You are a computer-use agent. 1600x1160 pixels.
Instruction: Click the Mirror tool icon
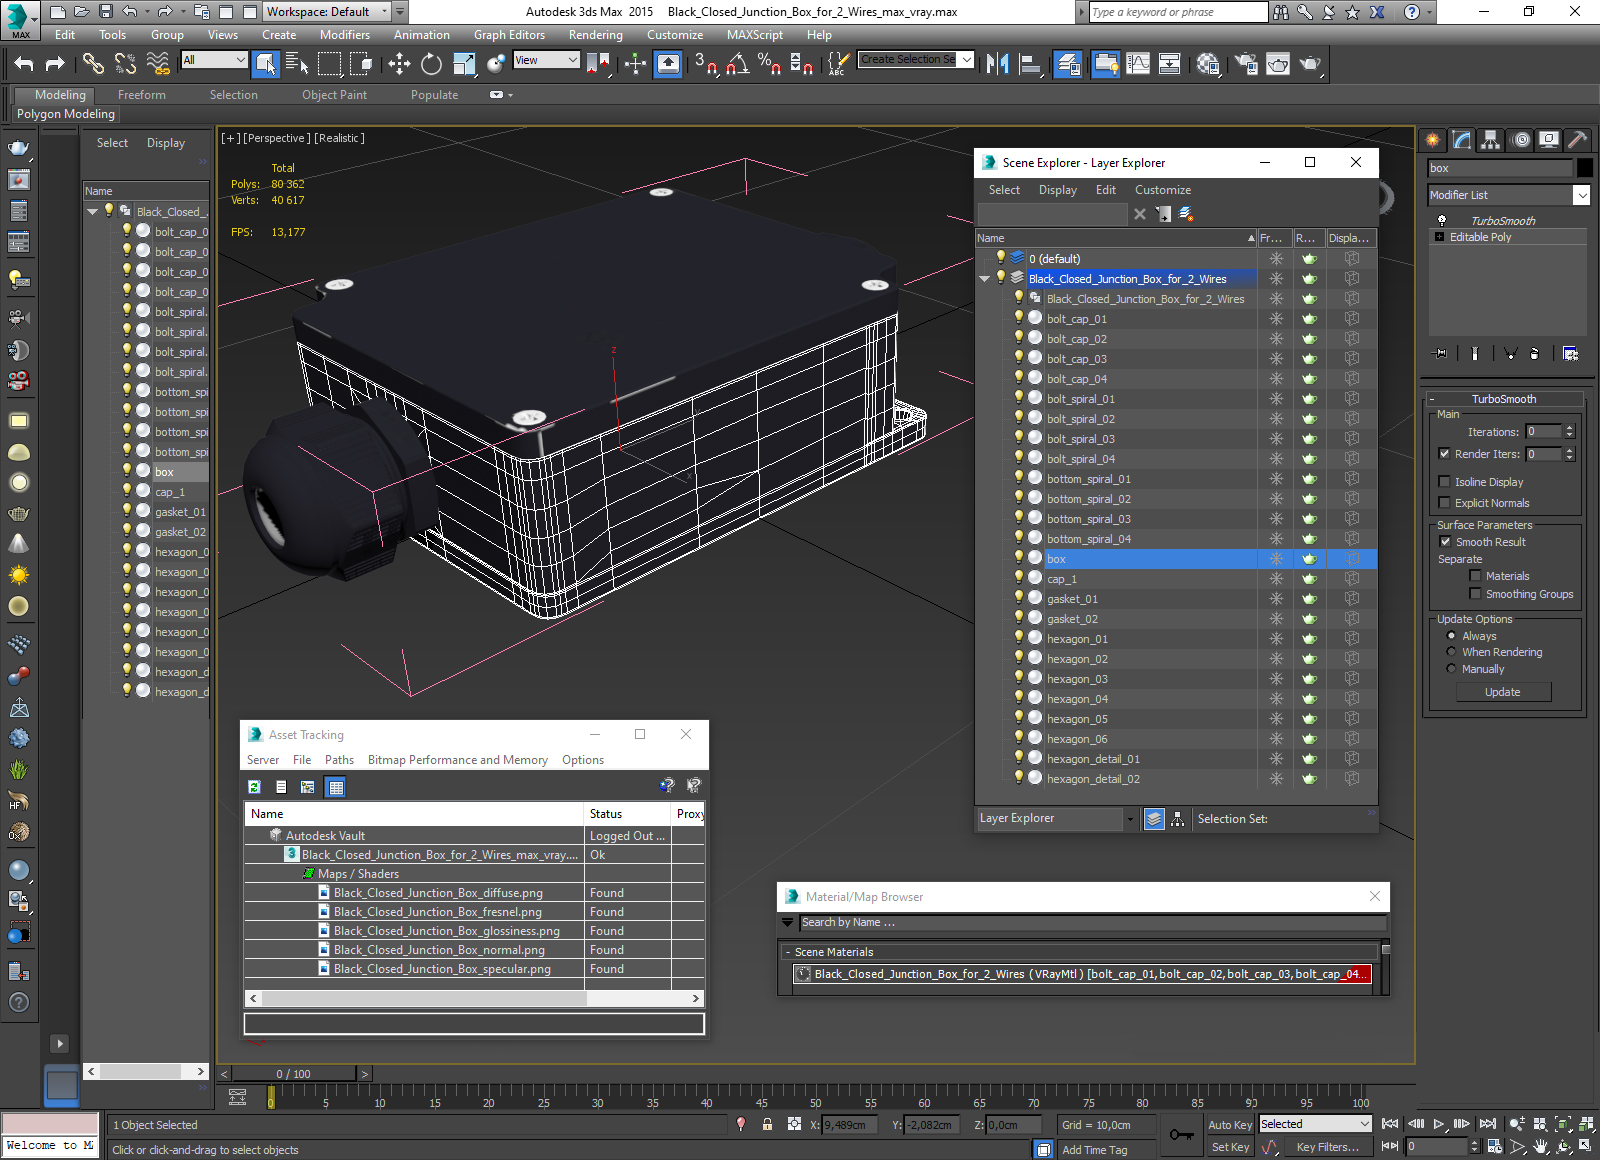997,64
